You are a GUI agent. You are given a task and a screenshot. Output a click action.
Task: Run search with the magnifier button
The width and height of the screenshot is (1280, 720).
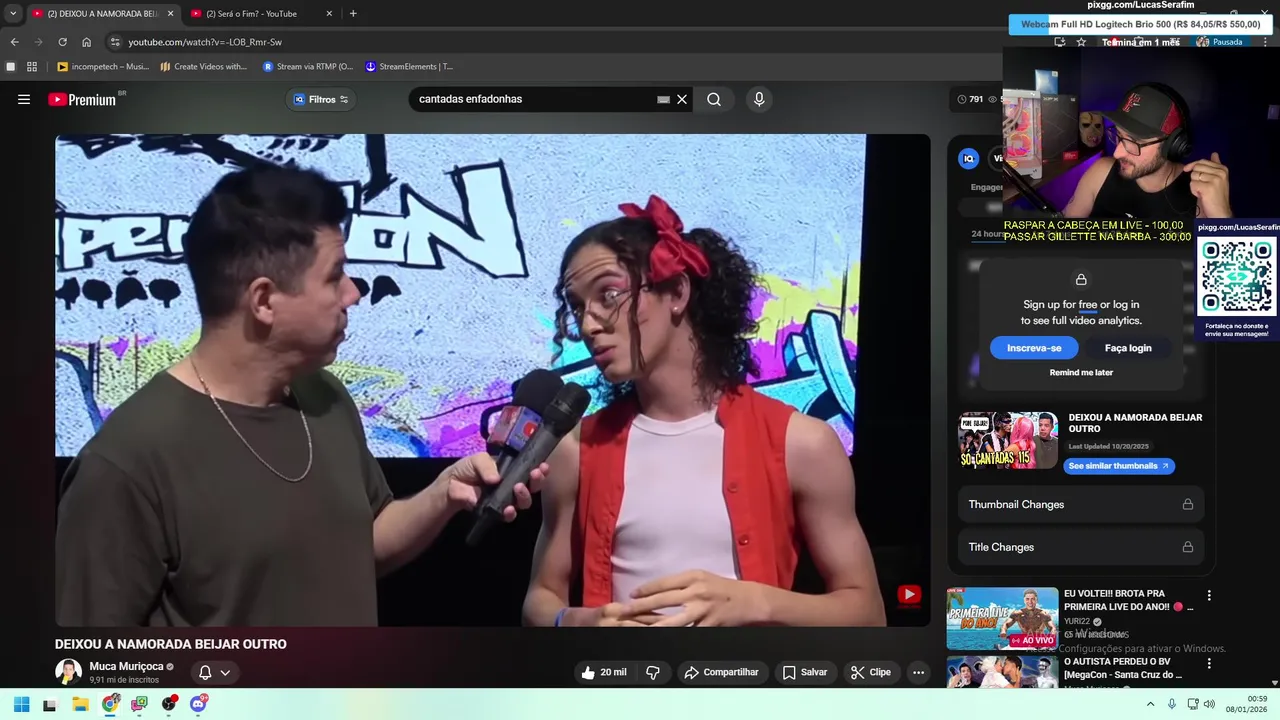[714, 99]
